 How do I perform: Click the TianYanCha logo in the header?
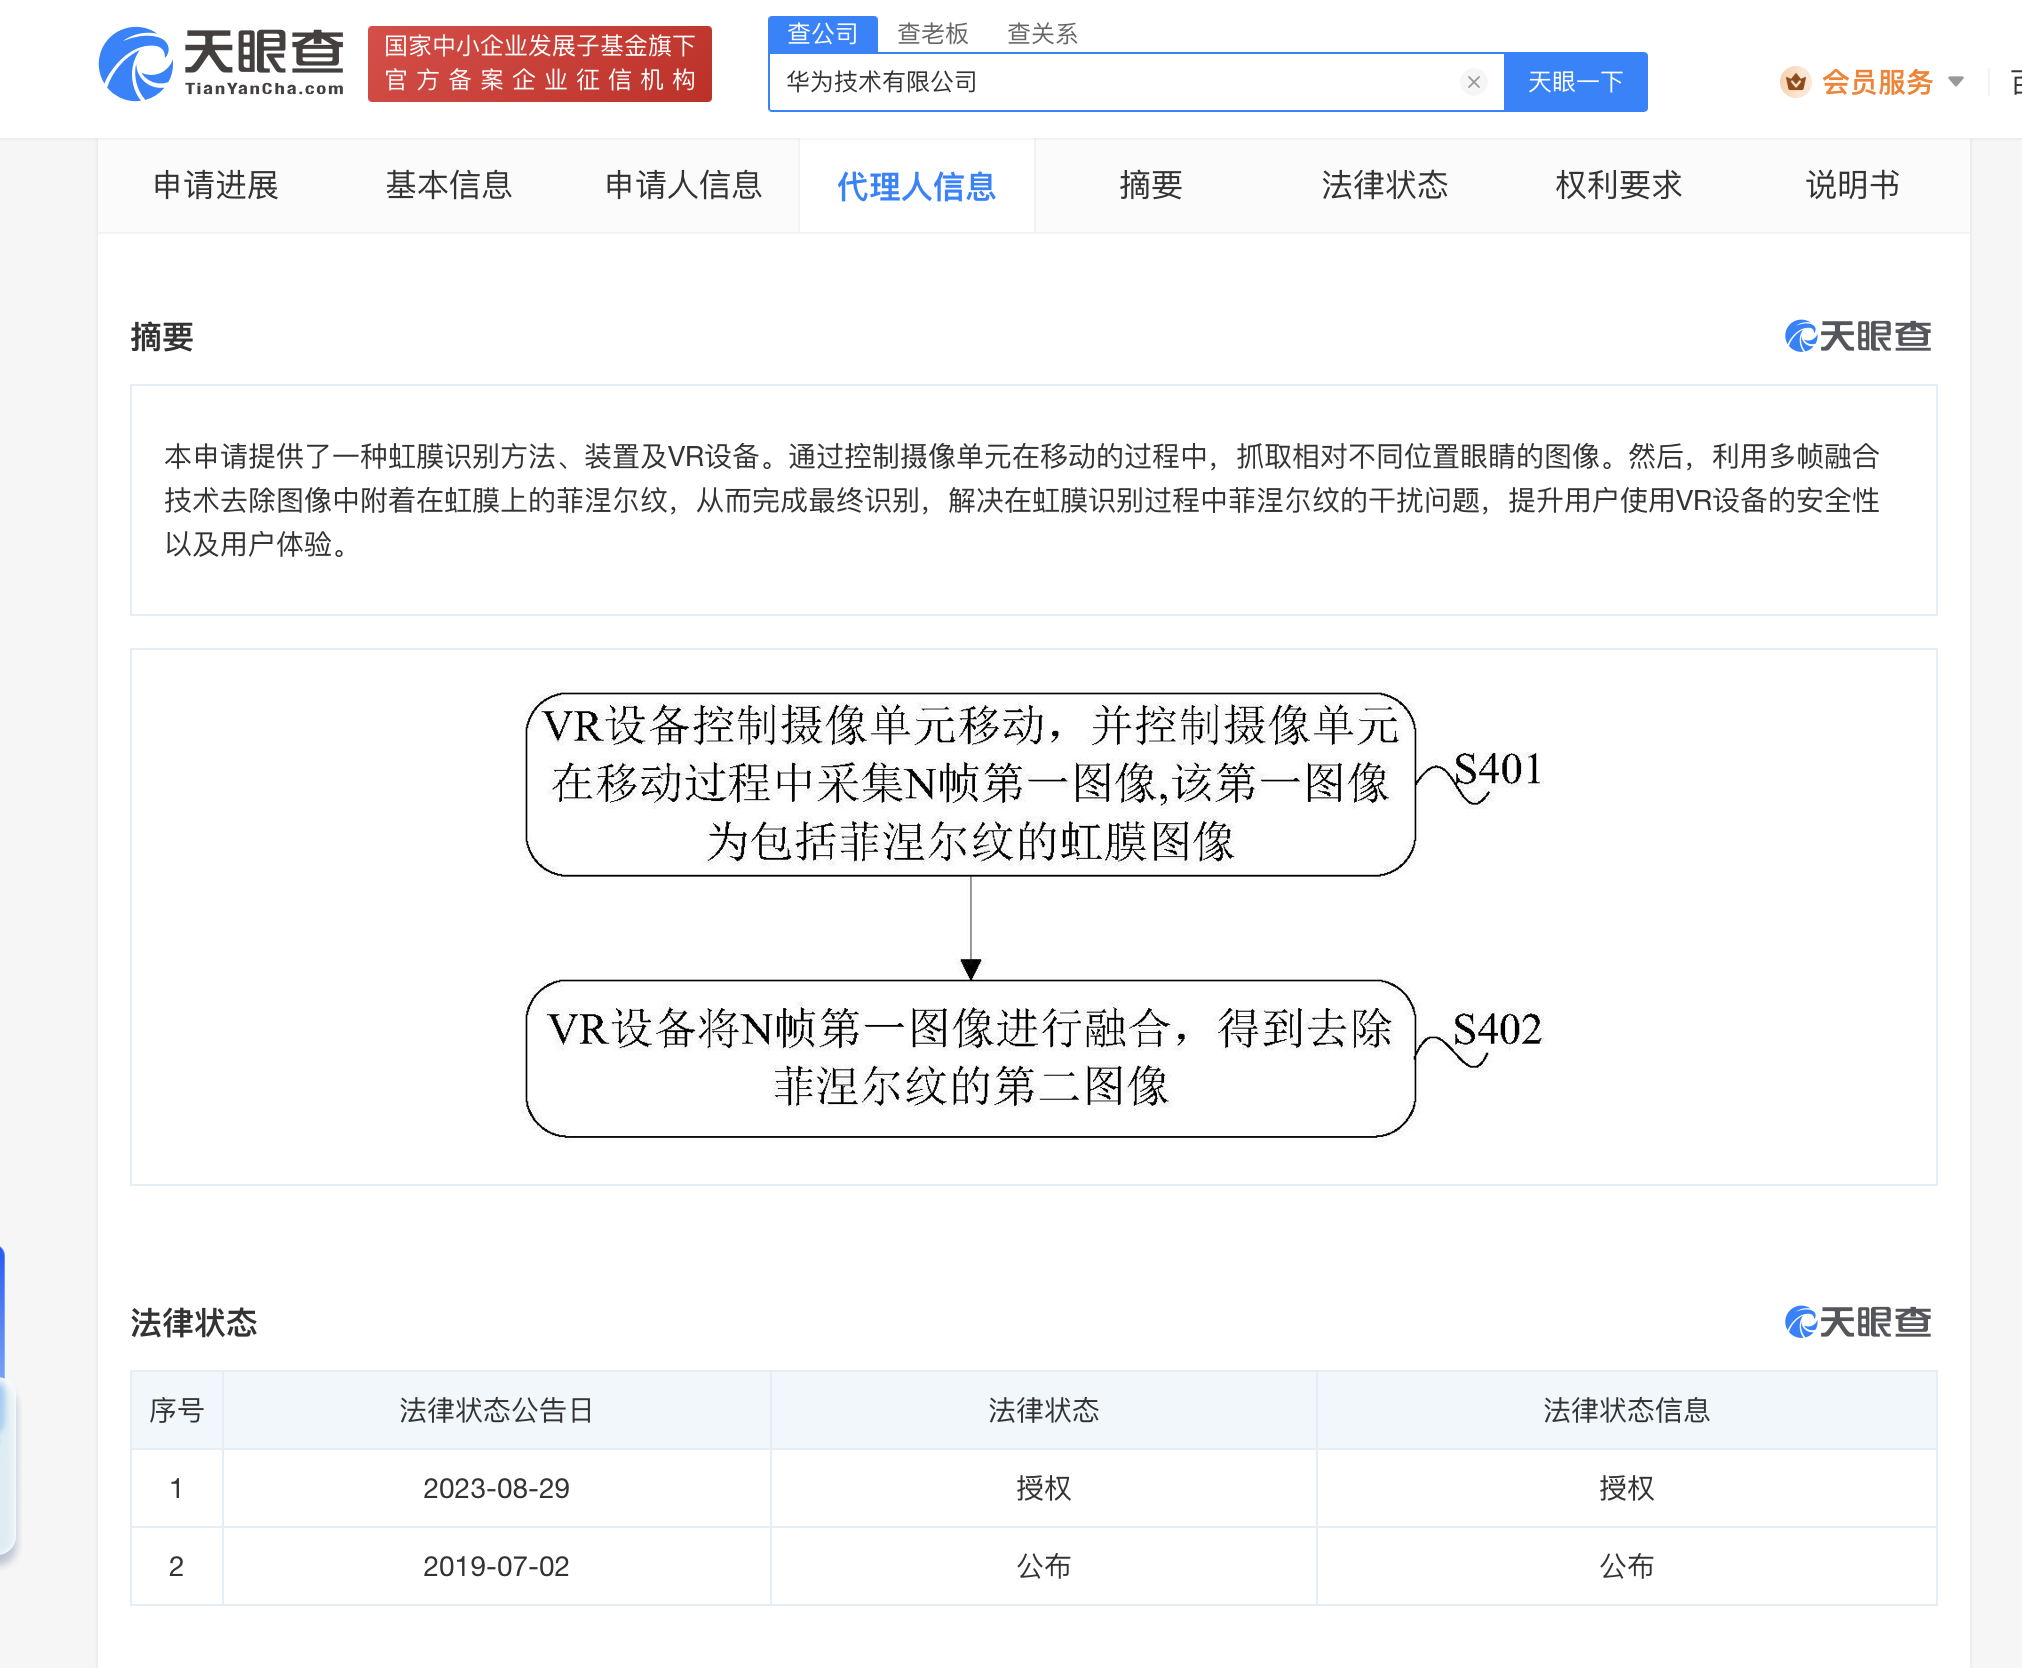(222, 64)
